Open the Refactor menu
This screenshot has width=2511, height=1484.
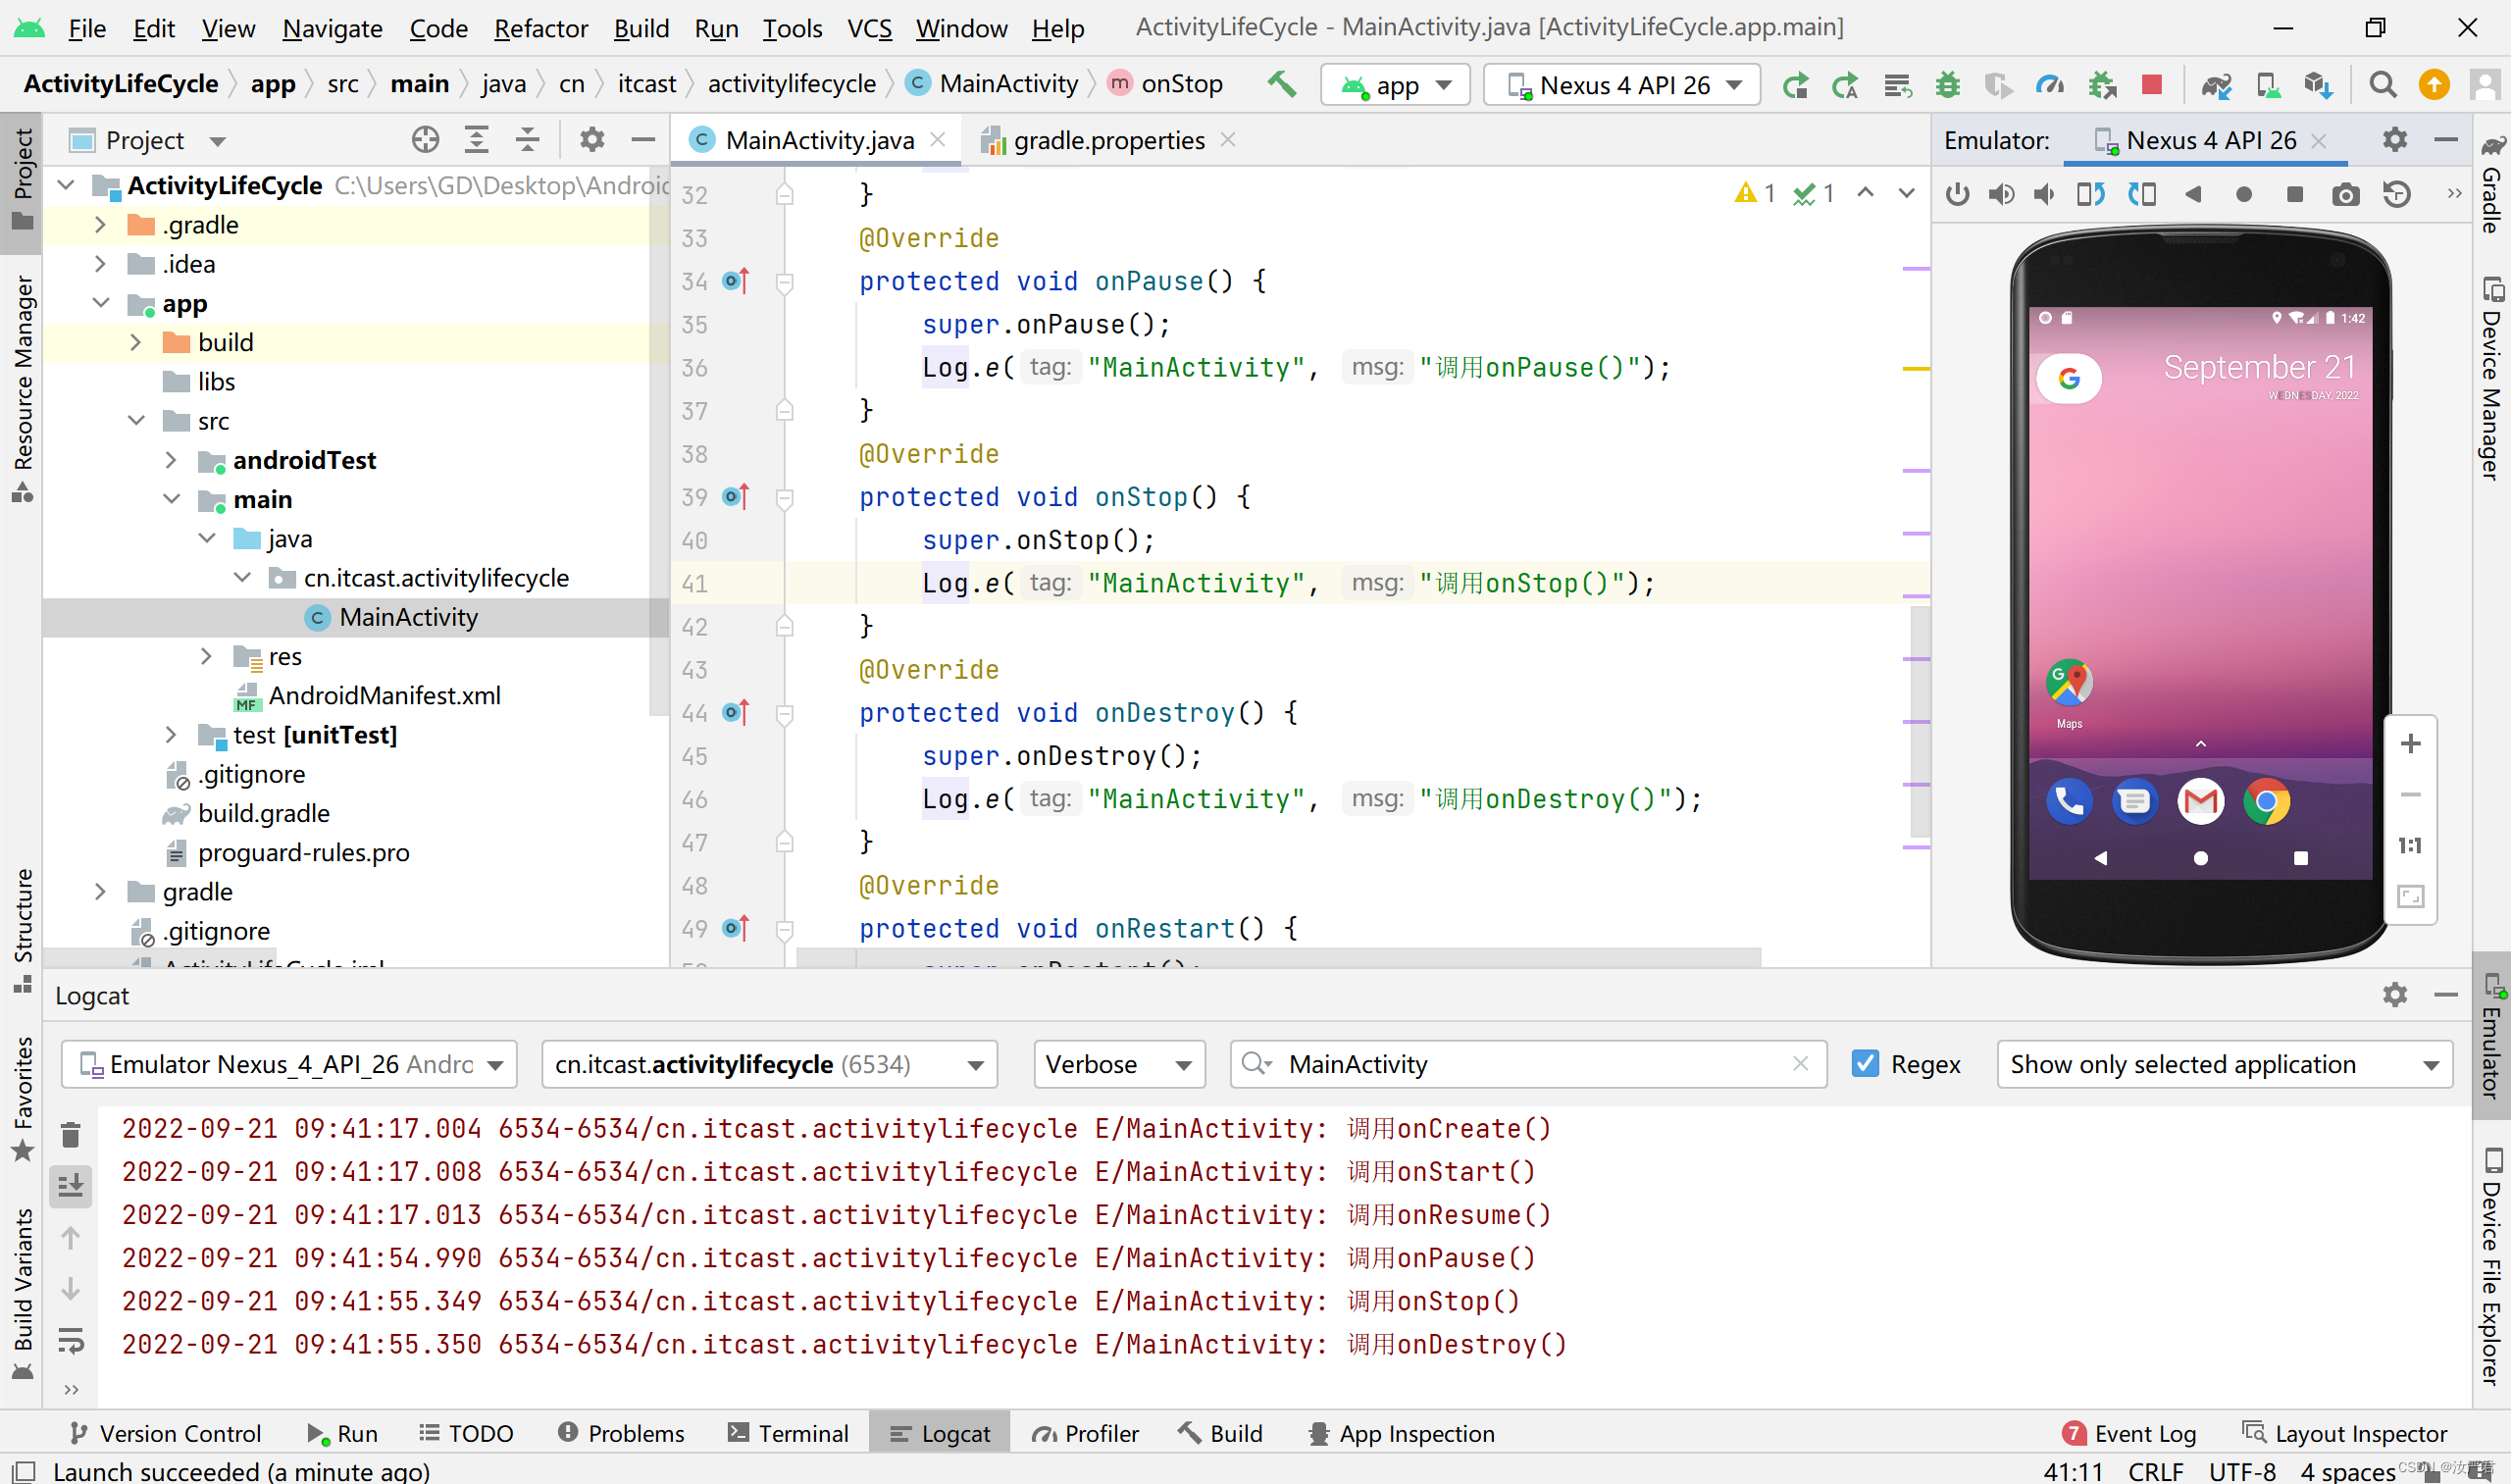540,28
